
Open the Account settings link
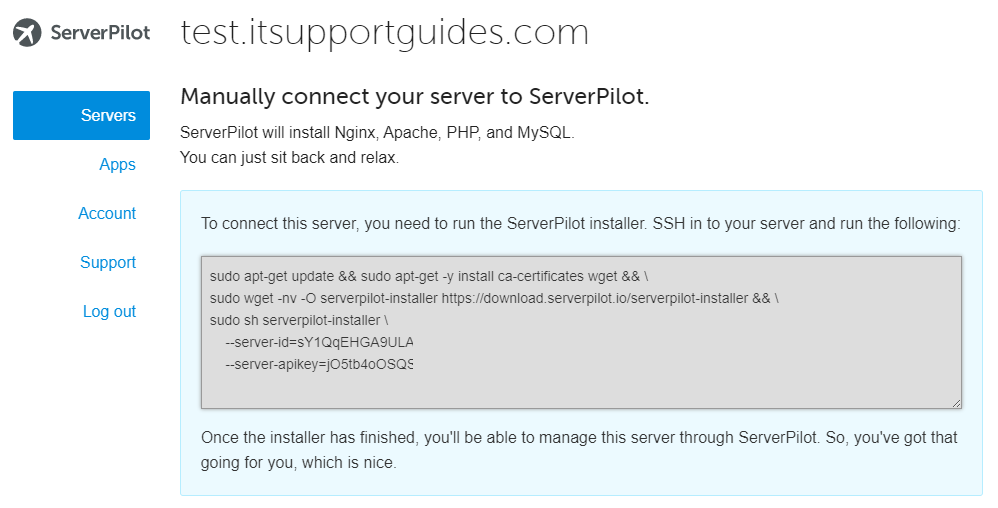[107, 213]
